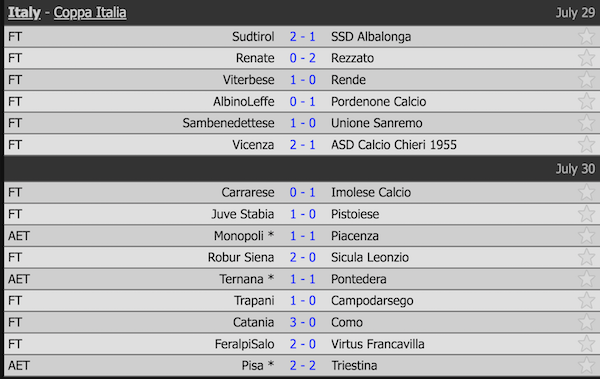Open the Pisa 2 - 2 Triestina score
This screenshot has width=600, height=379.
click(x=302, y=365)
